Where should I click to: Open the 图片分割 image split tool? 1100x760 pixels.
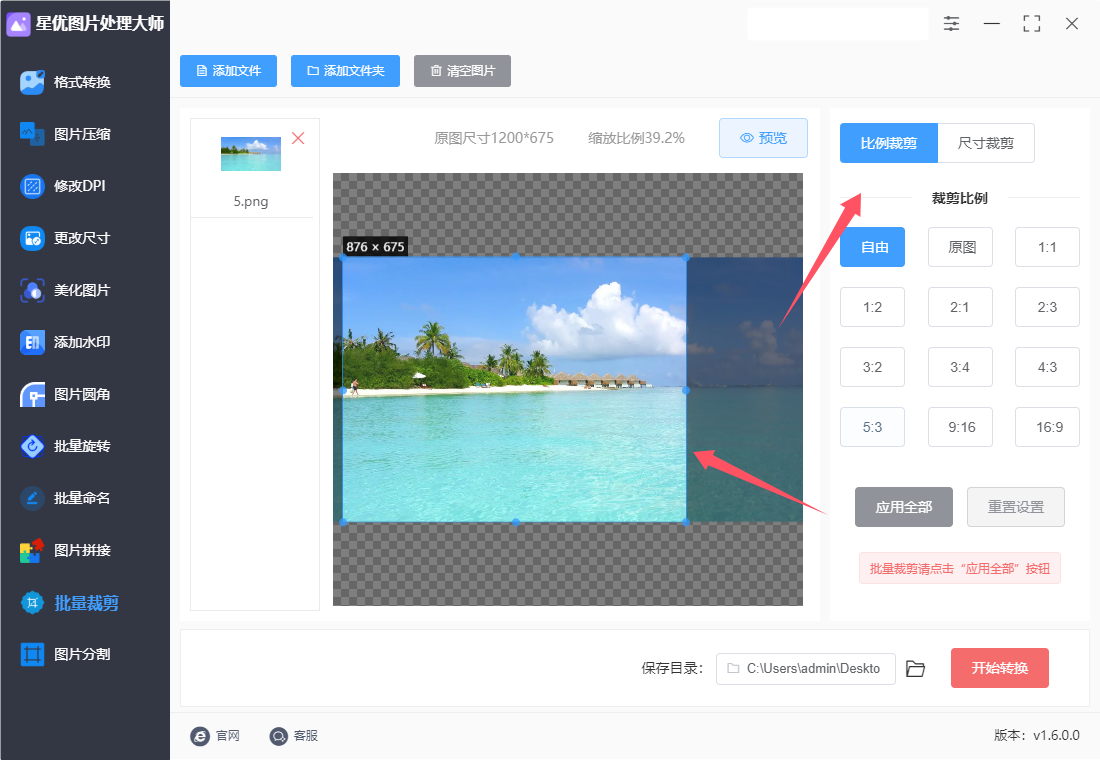[67, 654]
